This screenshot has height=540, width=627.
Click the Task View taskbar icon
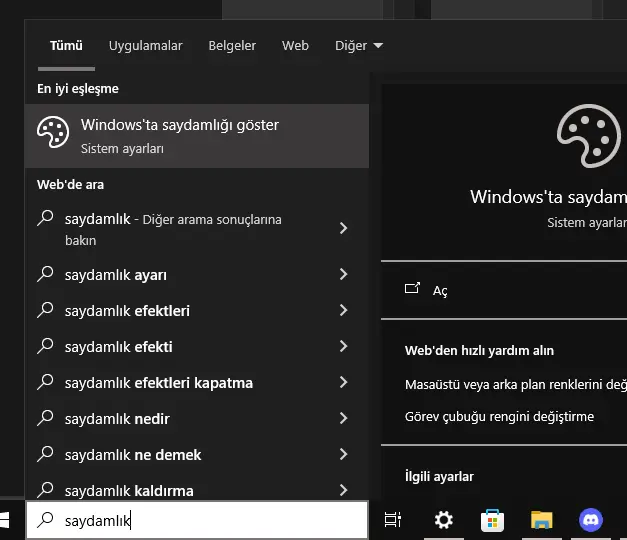(393, 520)
